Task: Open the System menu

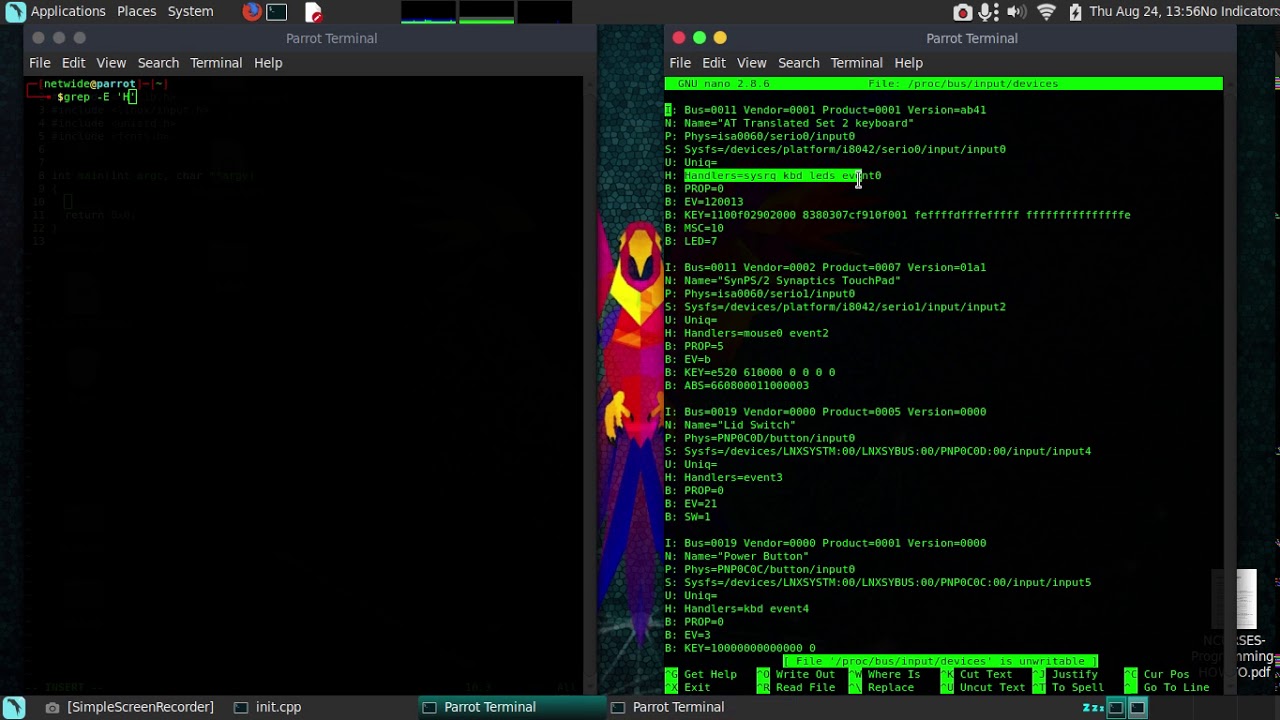Action: click(190, 11)
